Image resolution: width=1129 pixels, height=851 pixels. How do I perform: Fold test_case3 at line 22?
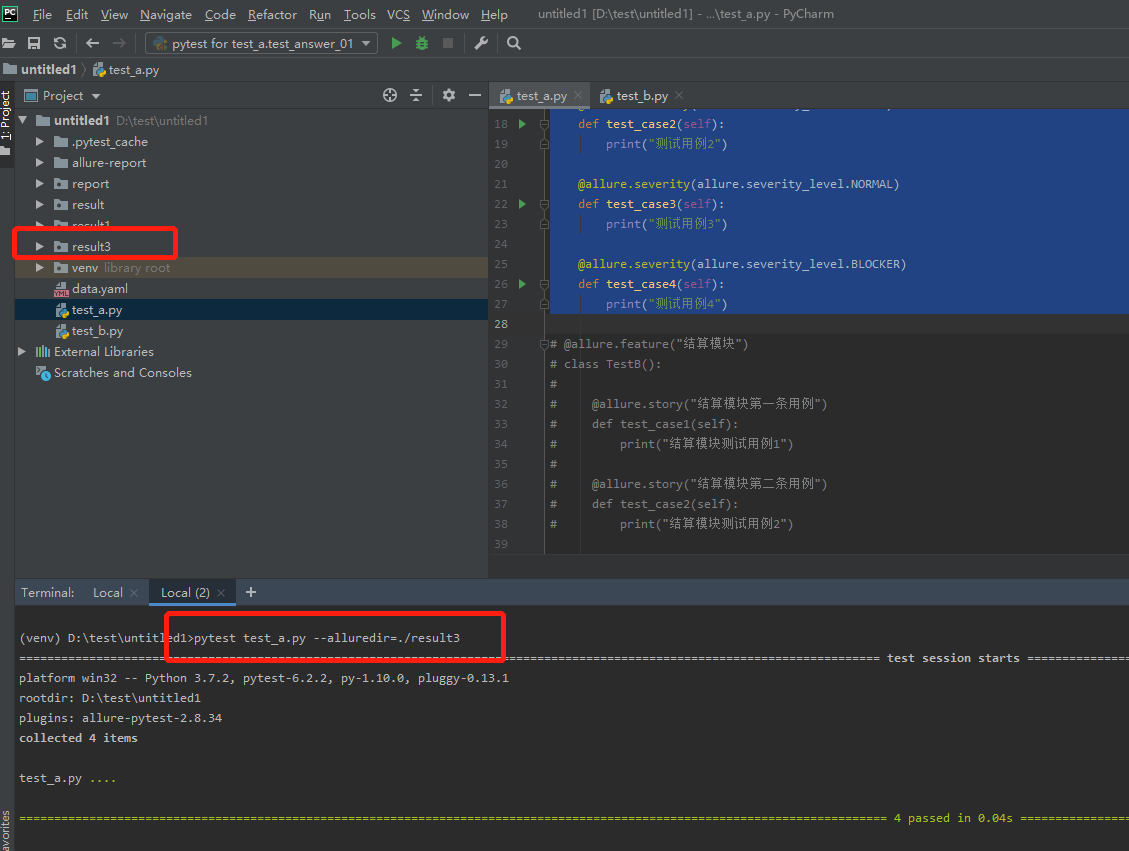544,204
